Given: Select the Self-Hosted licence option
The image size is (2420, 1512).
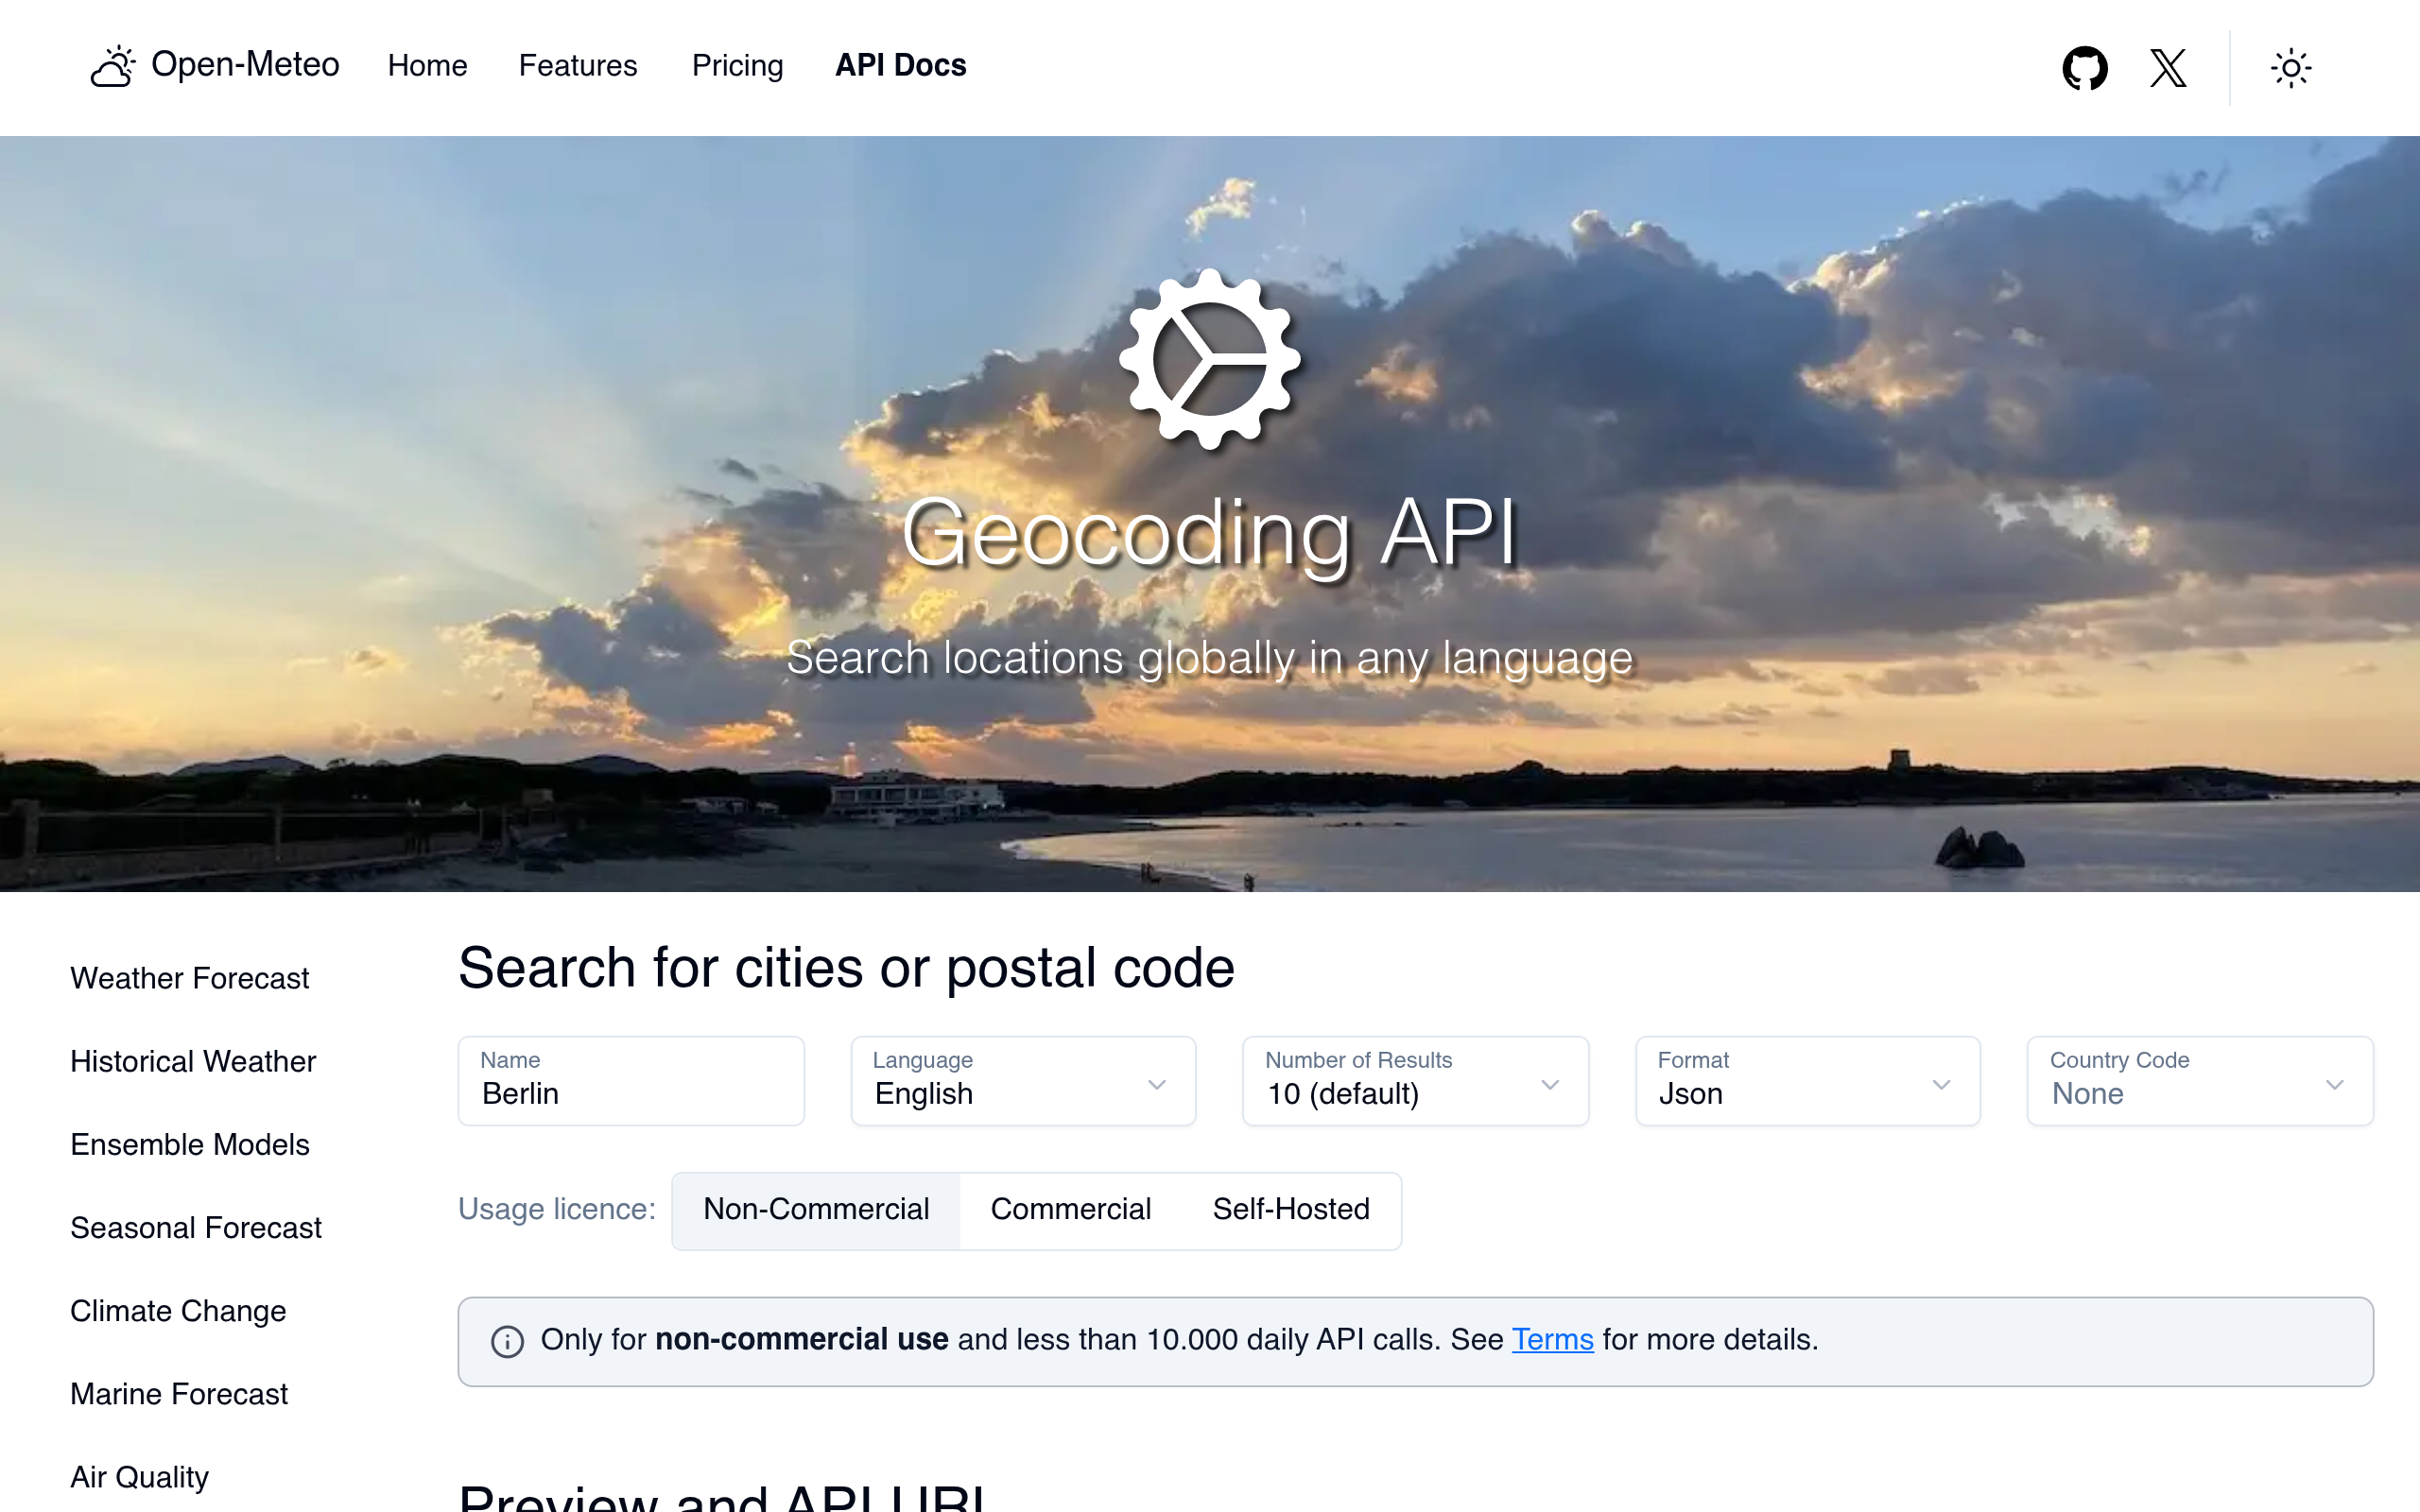Looking at the screenshot, I should point(1291,1210).
